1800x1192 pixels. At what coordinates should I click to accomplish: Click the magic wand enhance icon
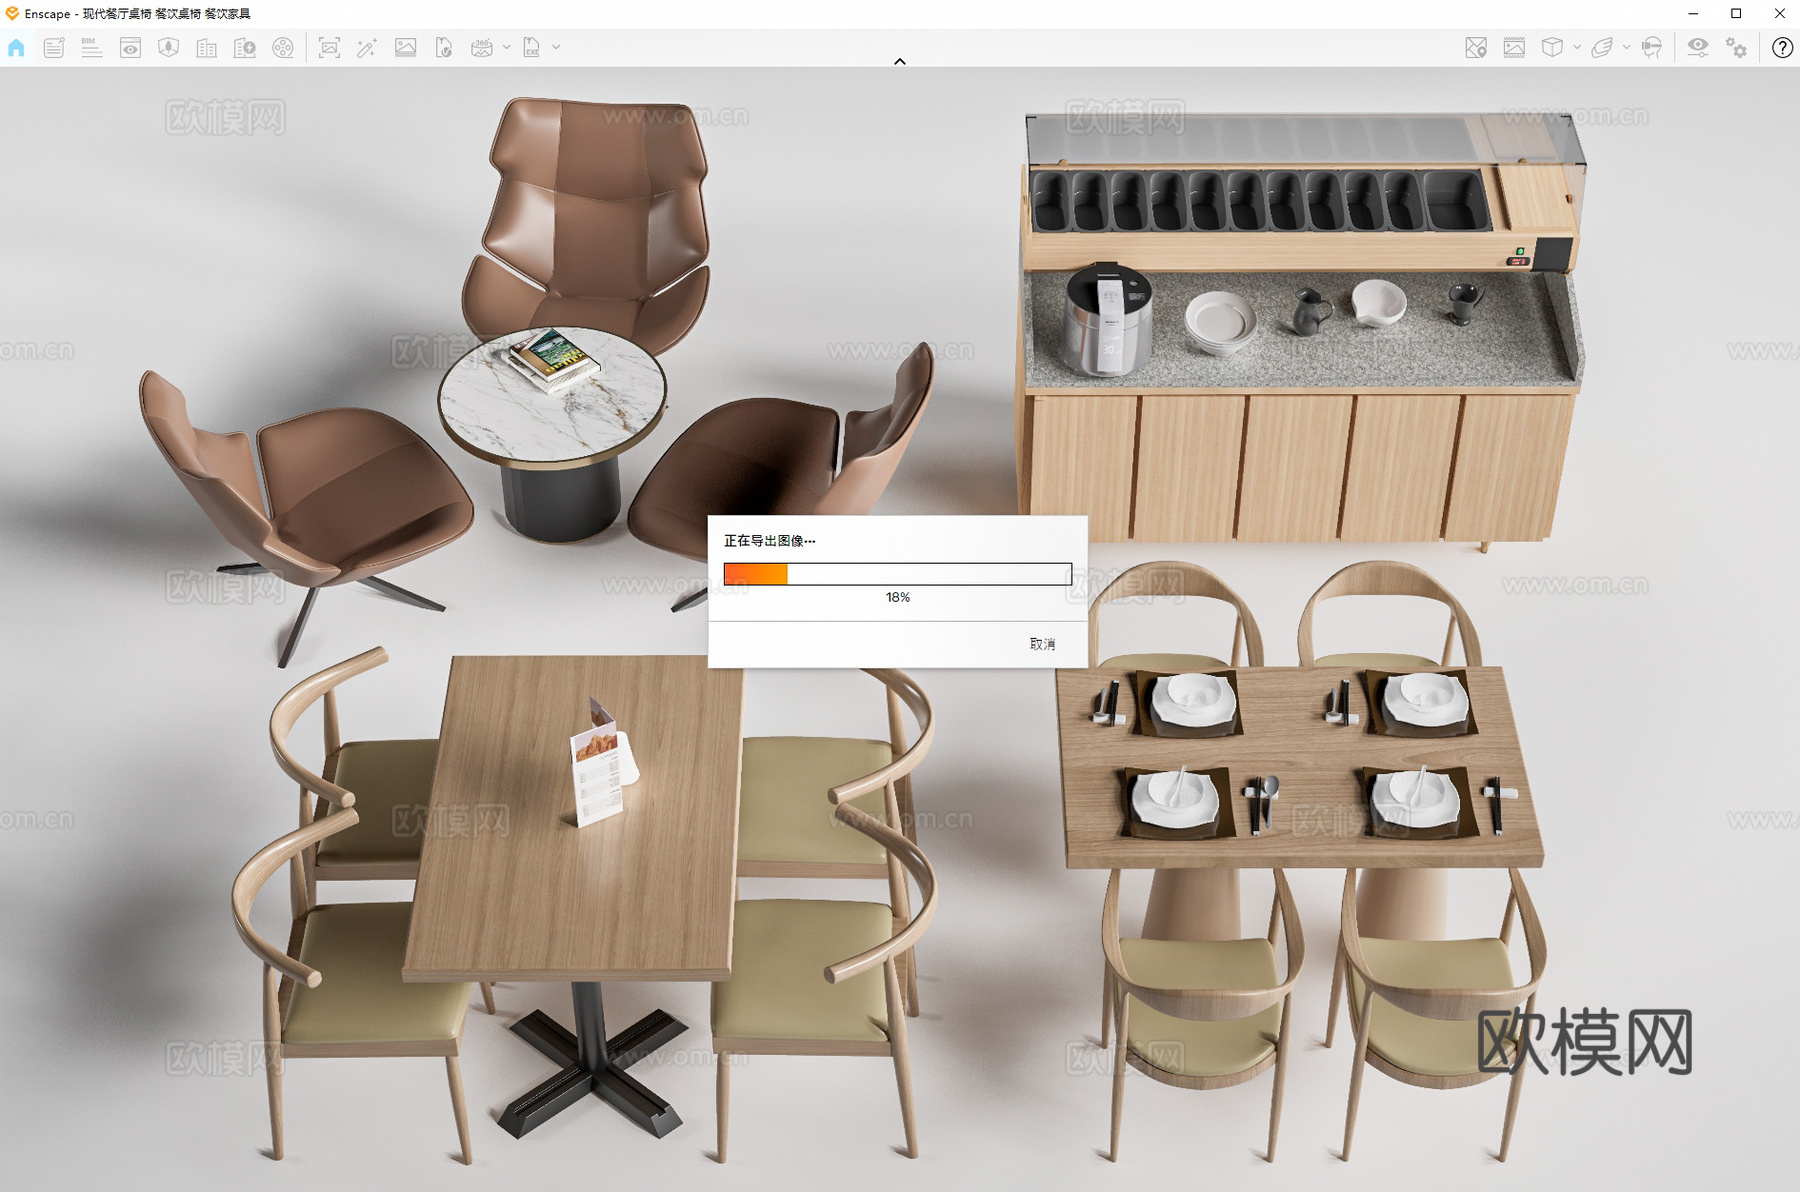(x=367, y=48)
